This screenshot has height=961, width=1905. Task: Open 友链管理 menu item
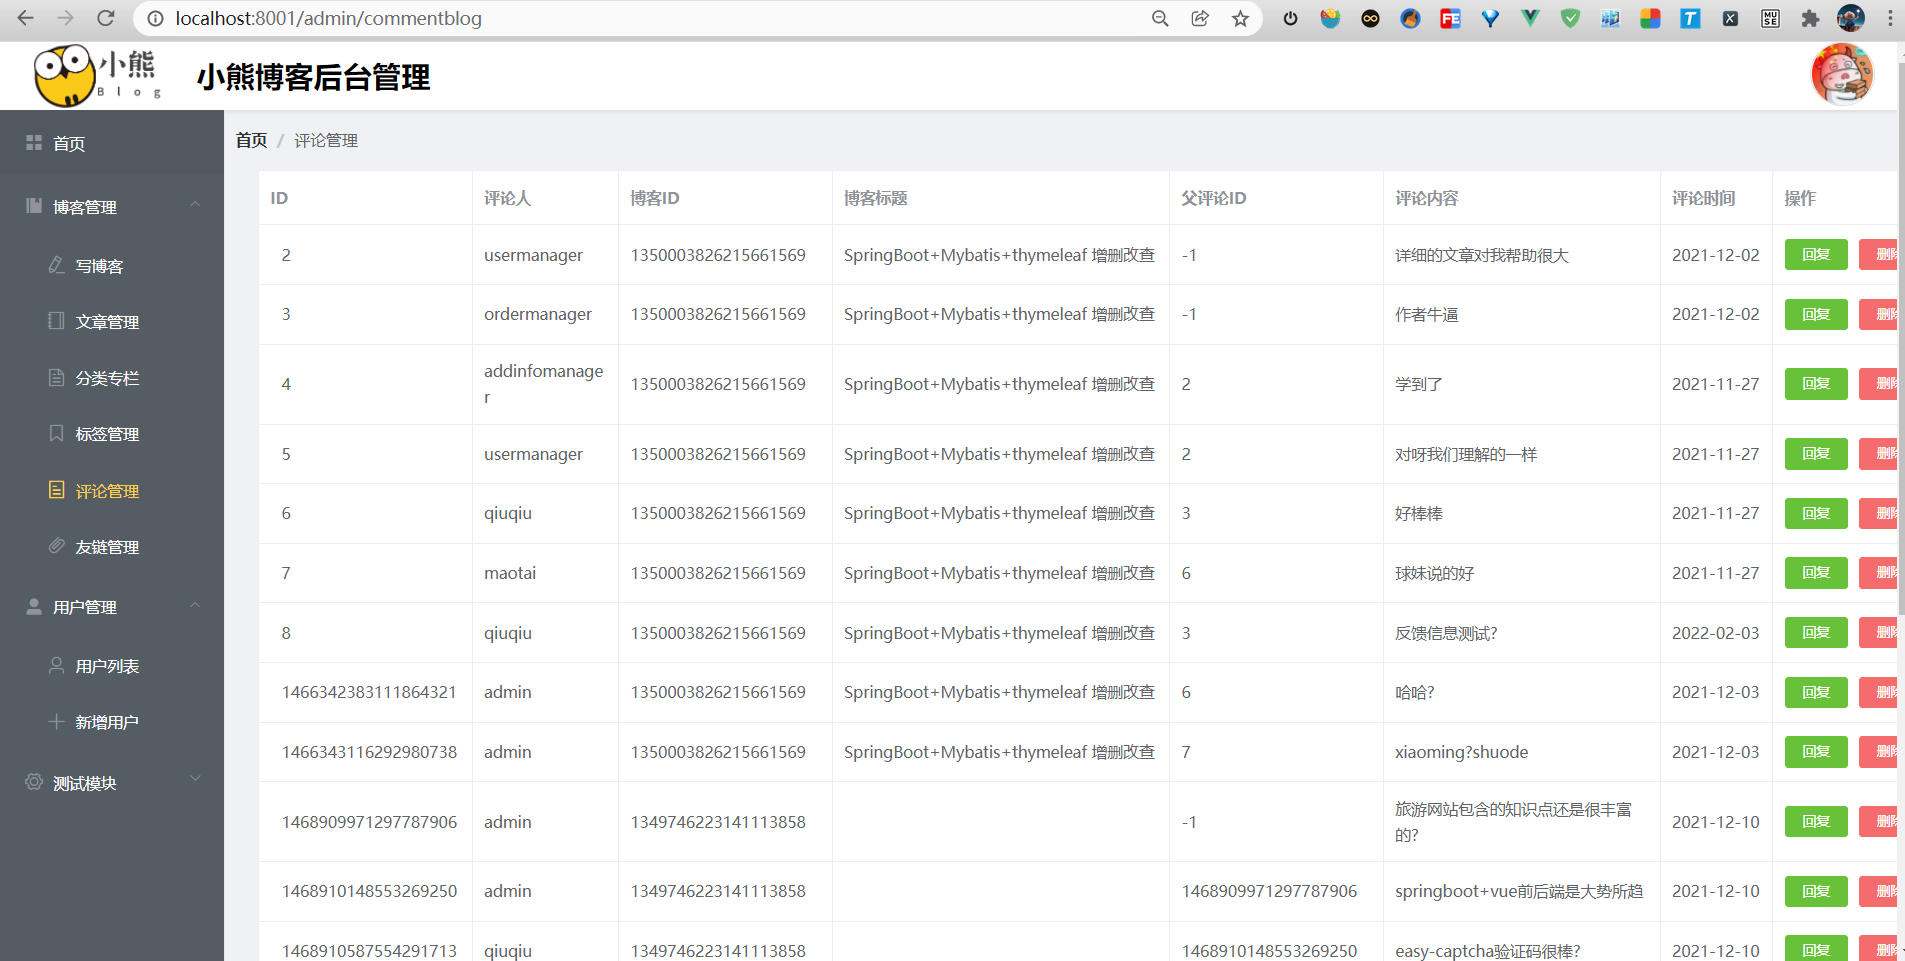pos(112,547)
